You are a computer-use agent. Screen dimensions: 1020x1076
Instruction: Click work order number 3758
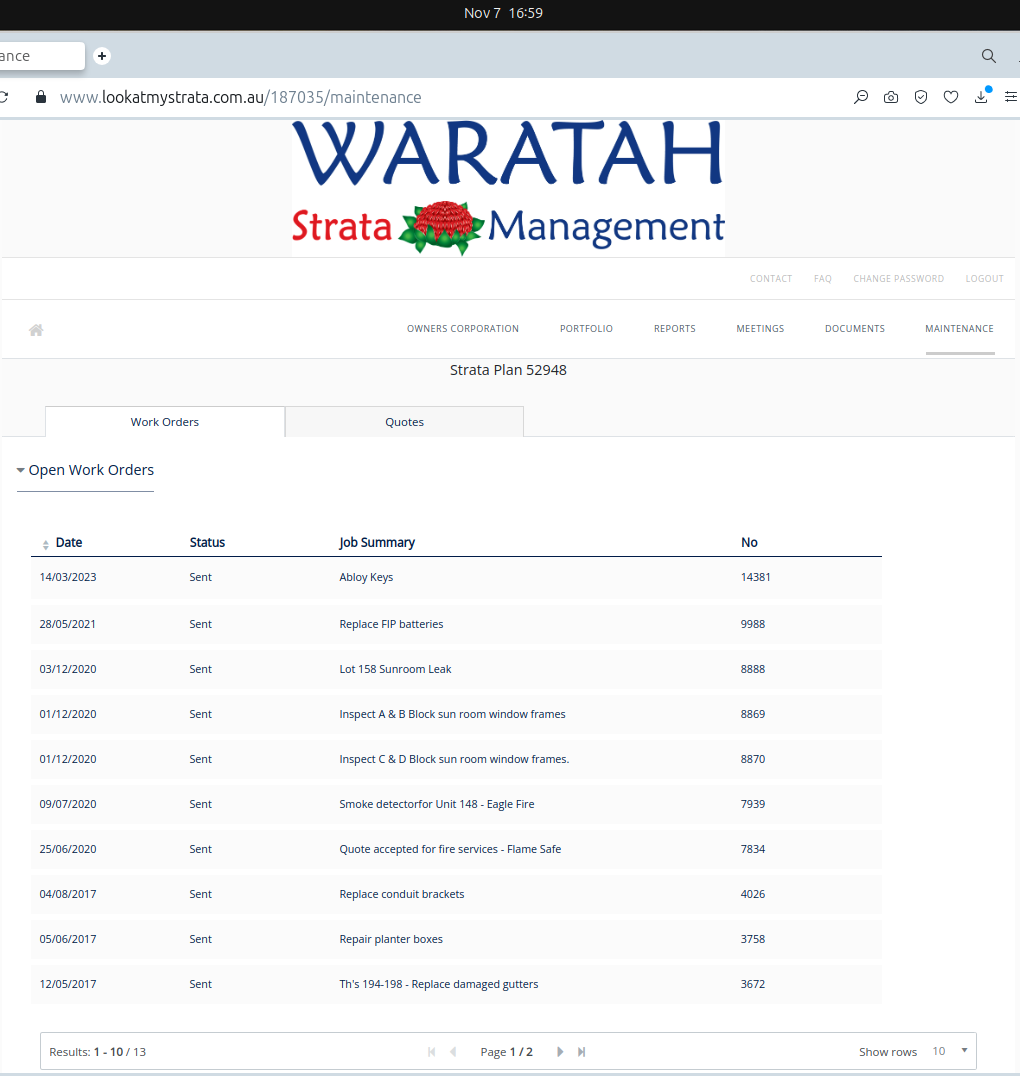(753, 939)
